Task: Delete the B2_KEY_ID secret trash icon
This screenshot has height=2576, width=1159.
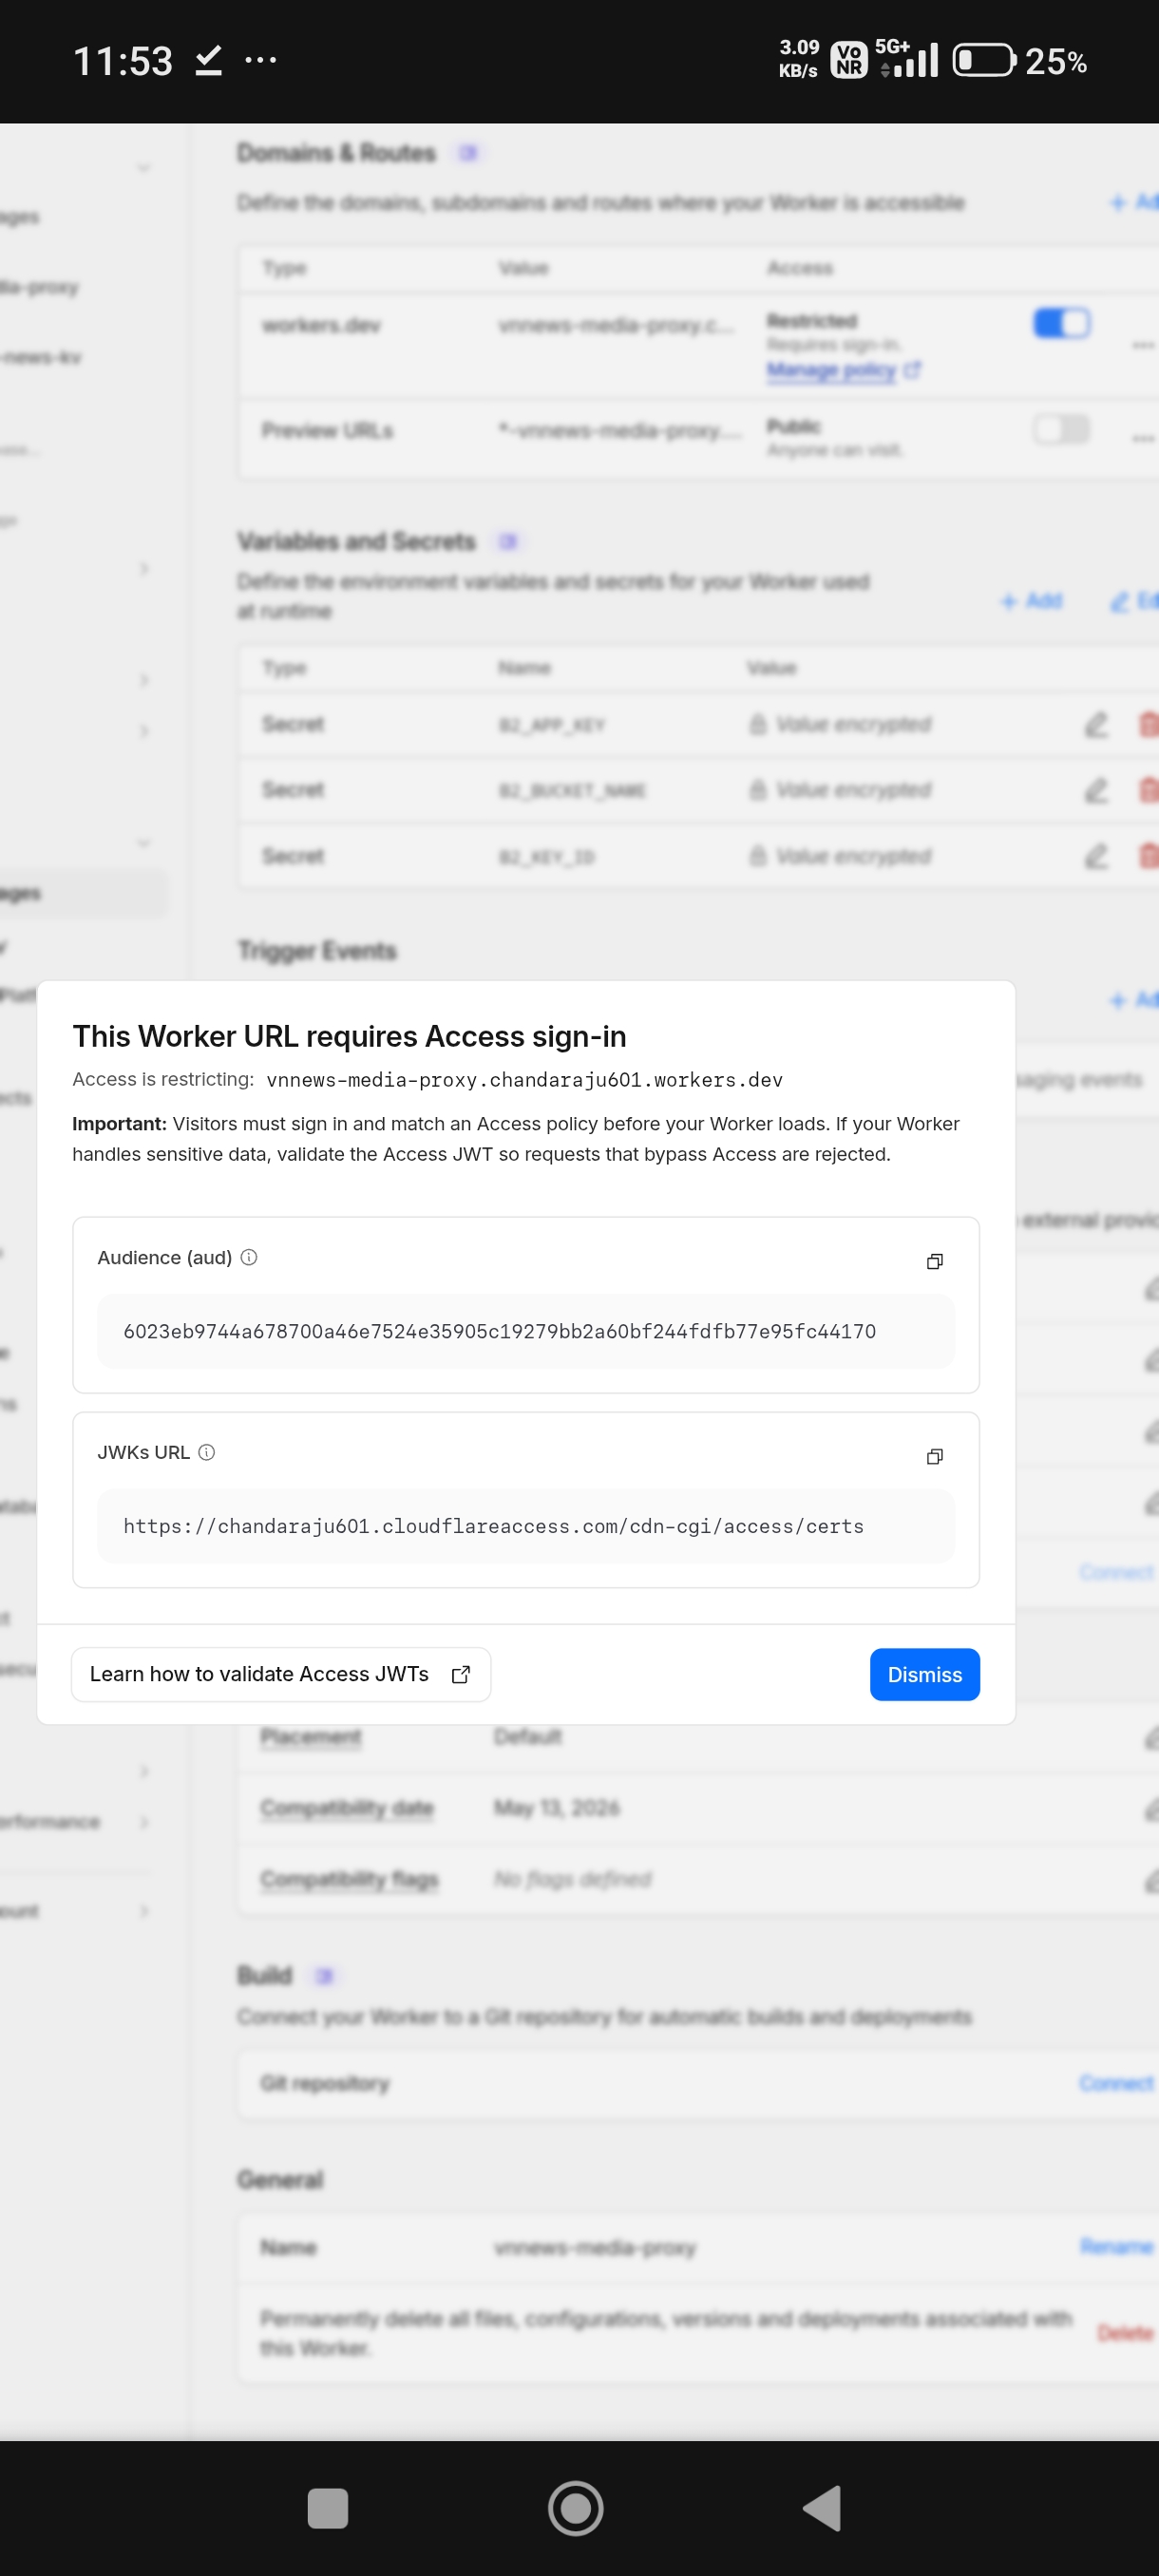Action: pyautogui.click(x=1148, y=856)
